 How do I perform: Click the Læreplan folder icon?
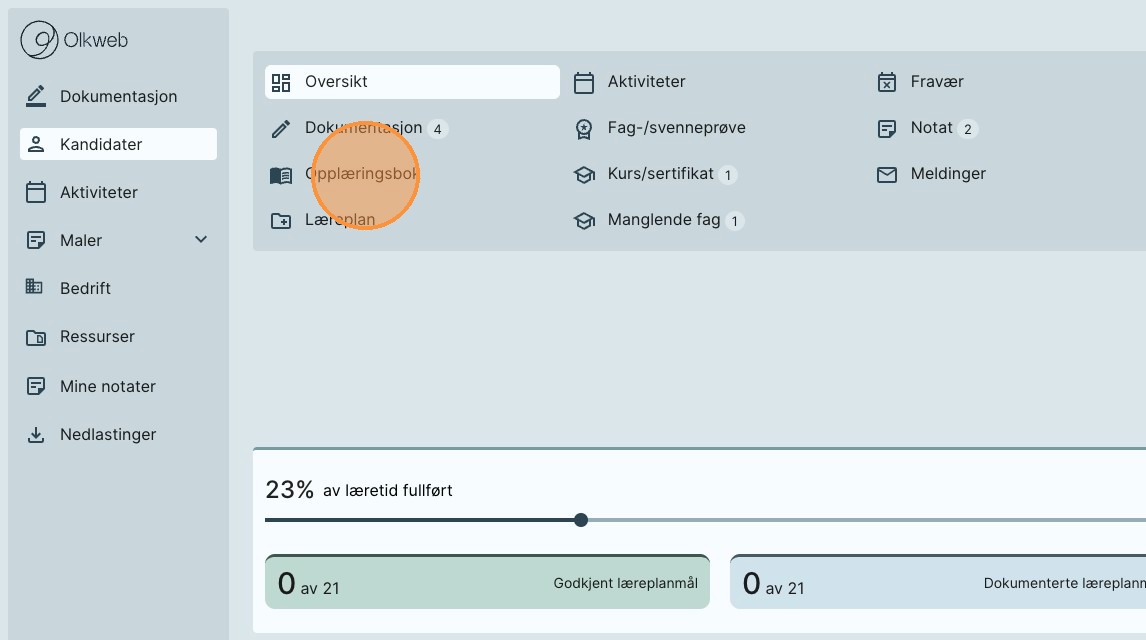click(281, 220)
